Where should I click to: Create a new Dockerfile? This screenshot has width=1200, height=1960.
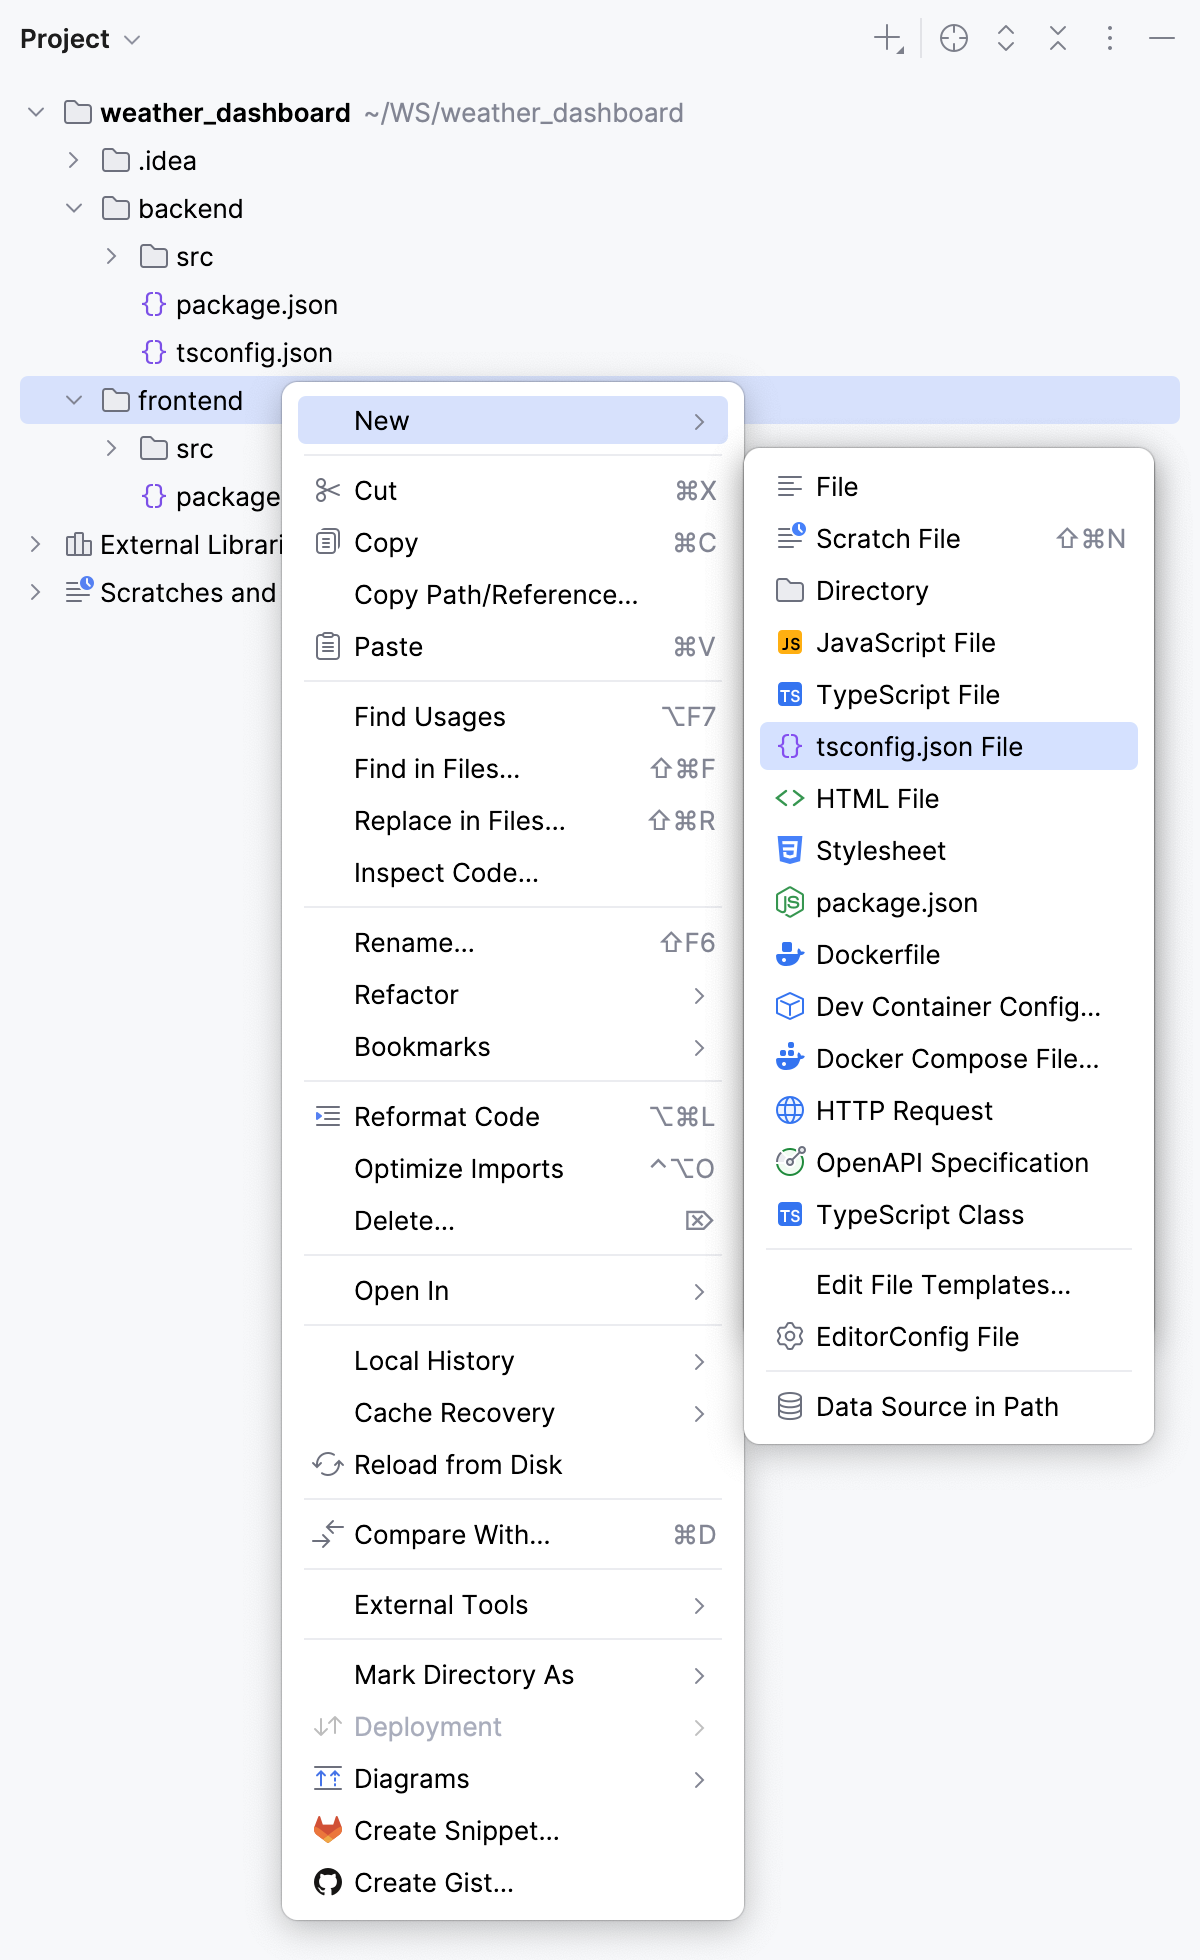949,954
